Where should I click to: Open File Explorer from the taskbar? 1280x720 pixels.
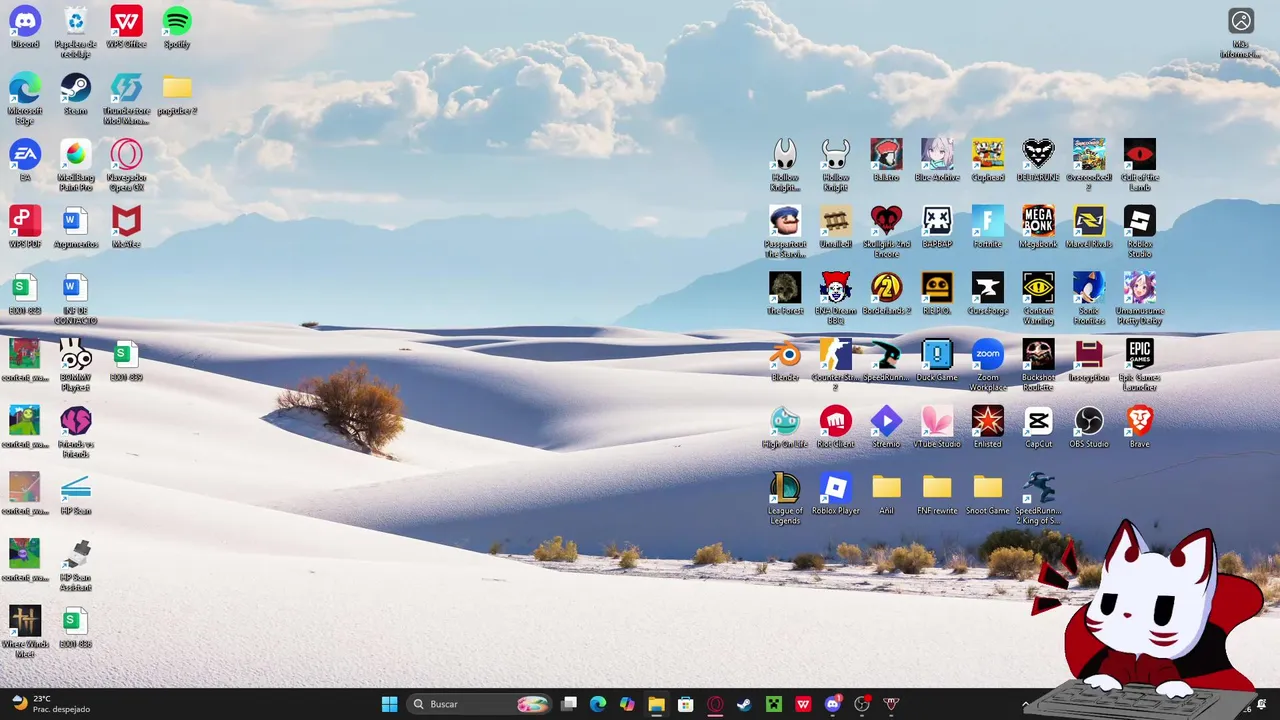[x=656, y=704]
